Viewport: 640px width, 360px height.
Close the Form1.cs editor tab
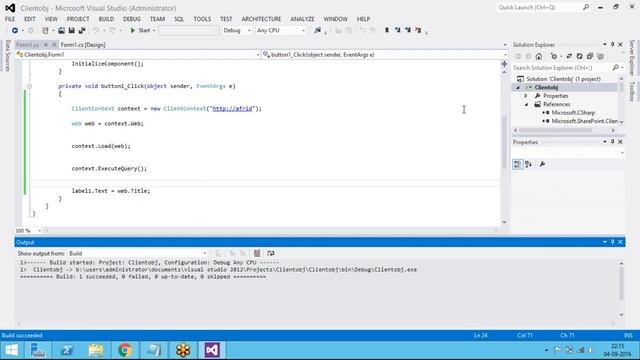[x=54, y=45]
